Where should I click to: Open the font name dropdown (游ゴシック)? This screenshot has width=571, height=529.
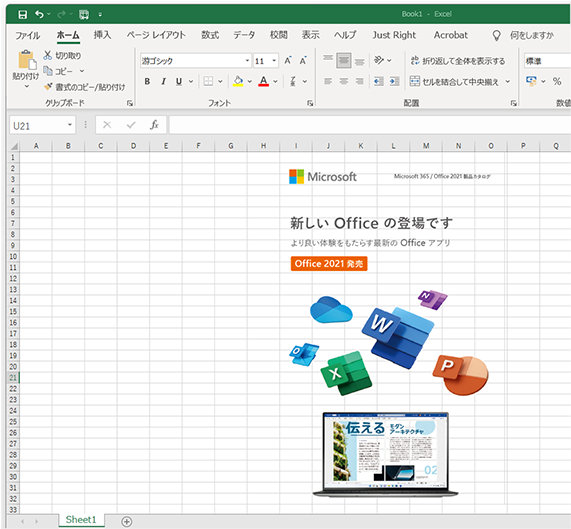(x=248, y=60)
